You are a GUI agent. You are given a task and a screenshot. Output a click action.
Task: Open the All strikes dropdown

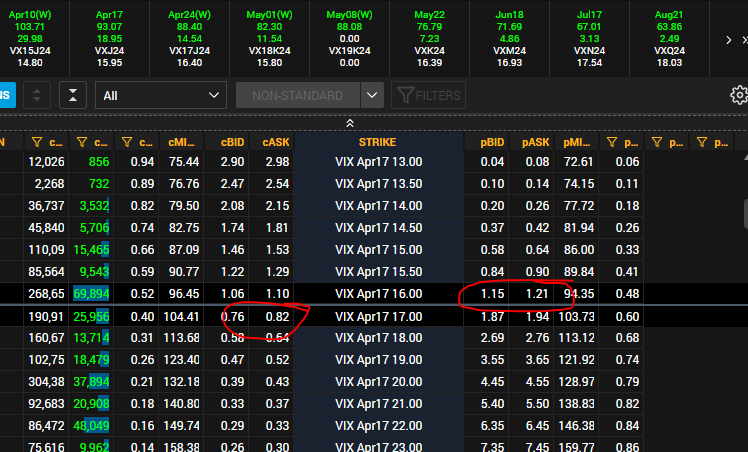(161, 95)
